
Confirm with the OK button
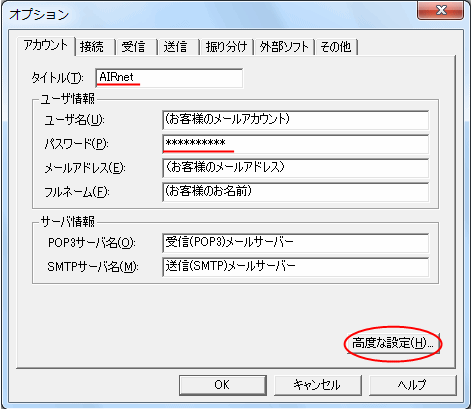point(223,385)
